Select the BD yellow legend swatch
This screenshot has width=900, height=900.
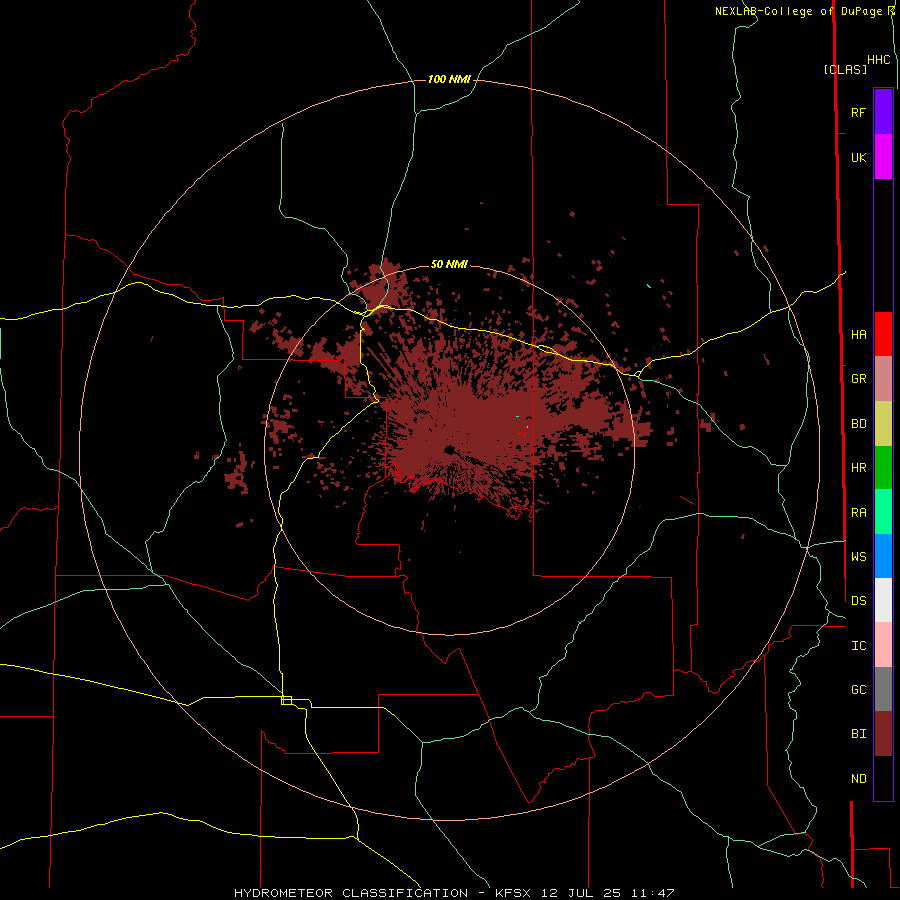point(883,424)
